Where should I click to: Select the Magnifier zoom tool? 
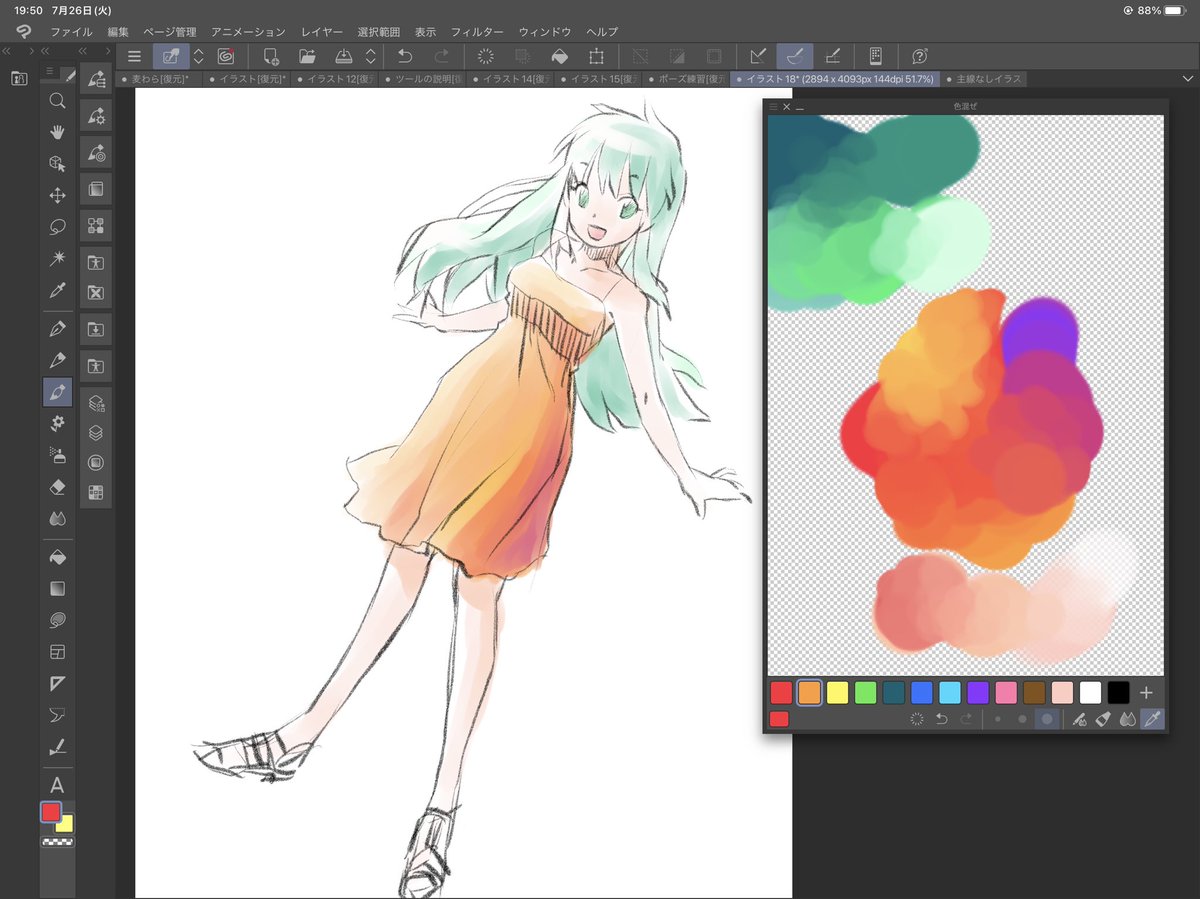point(58,100)
